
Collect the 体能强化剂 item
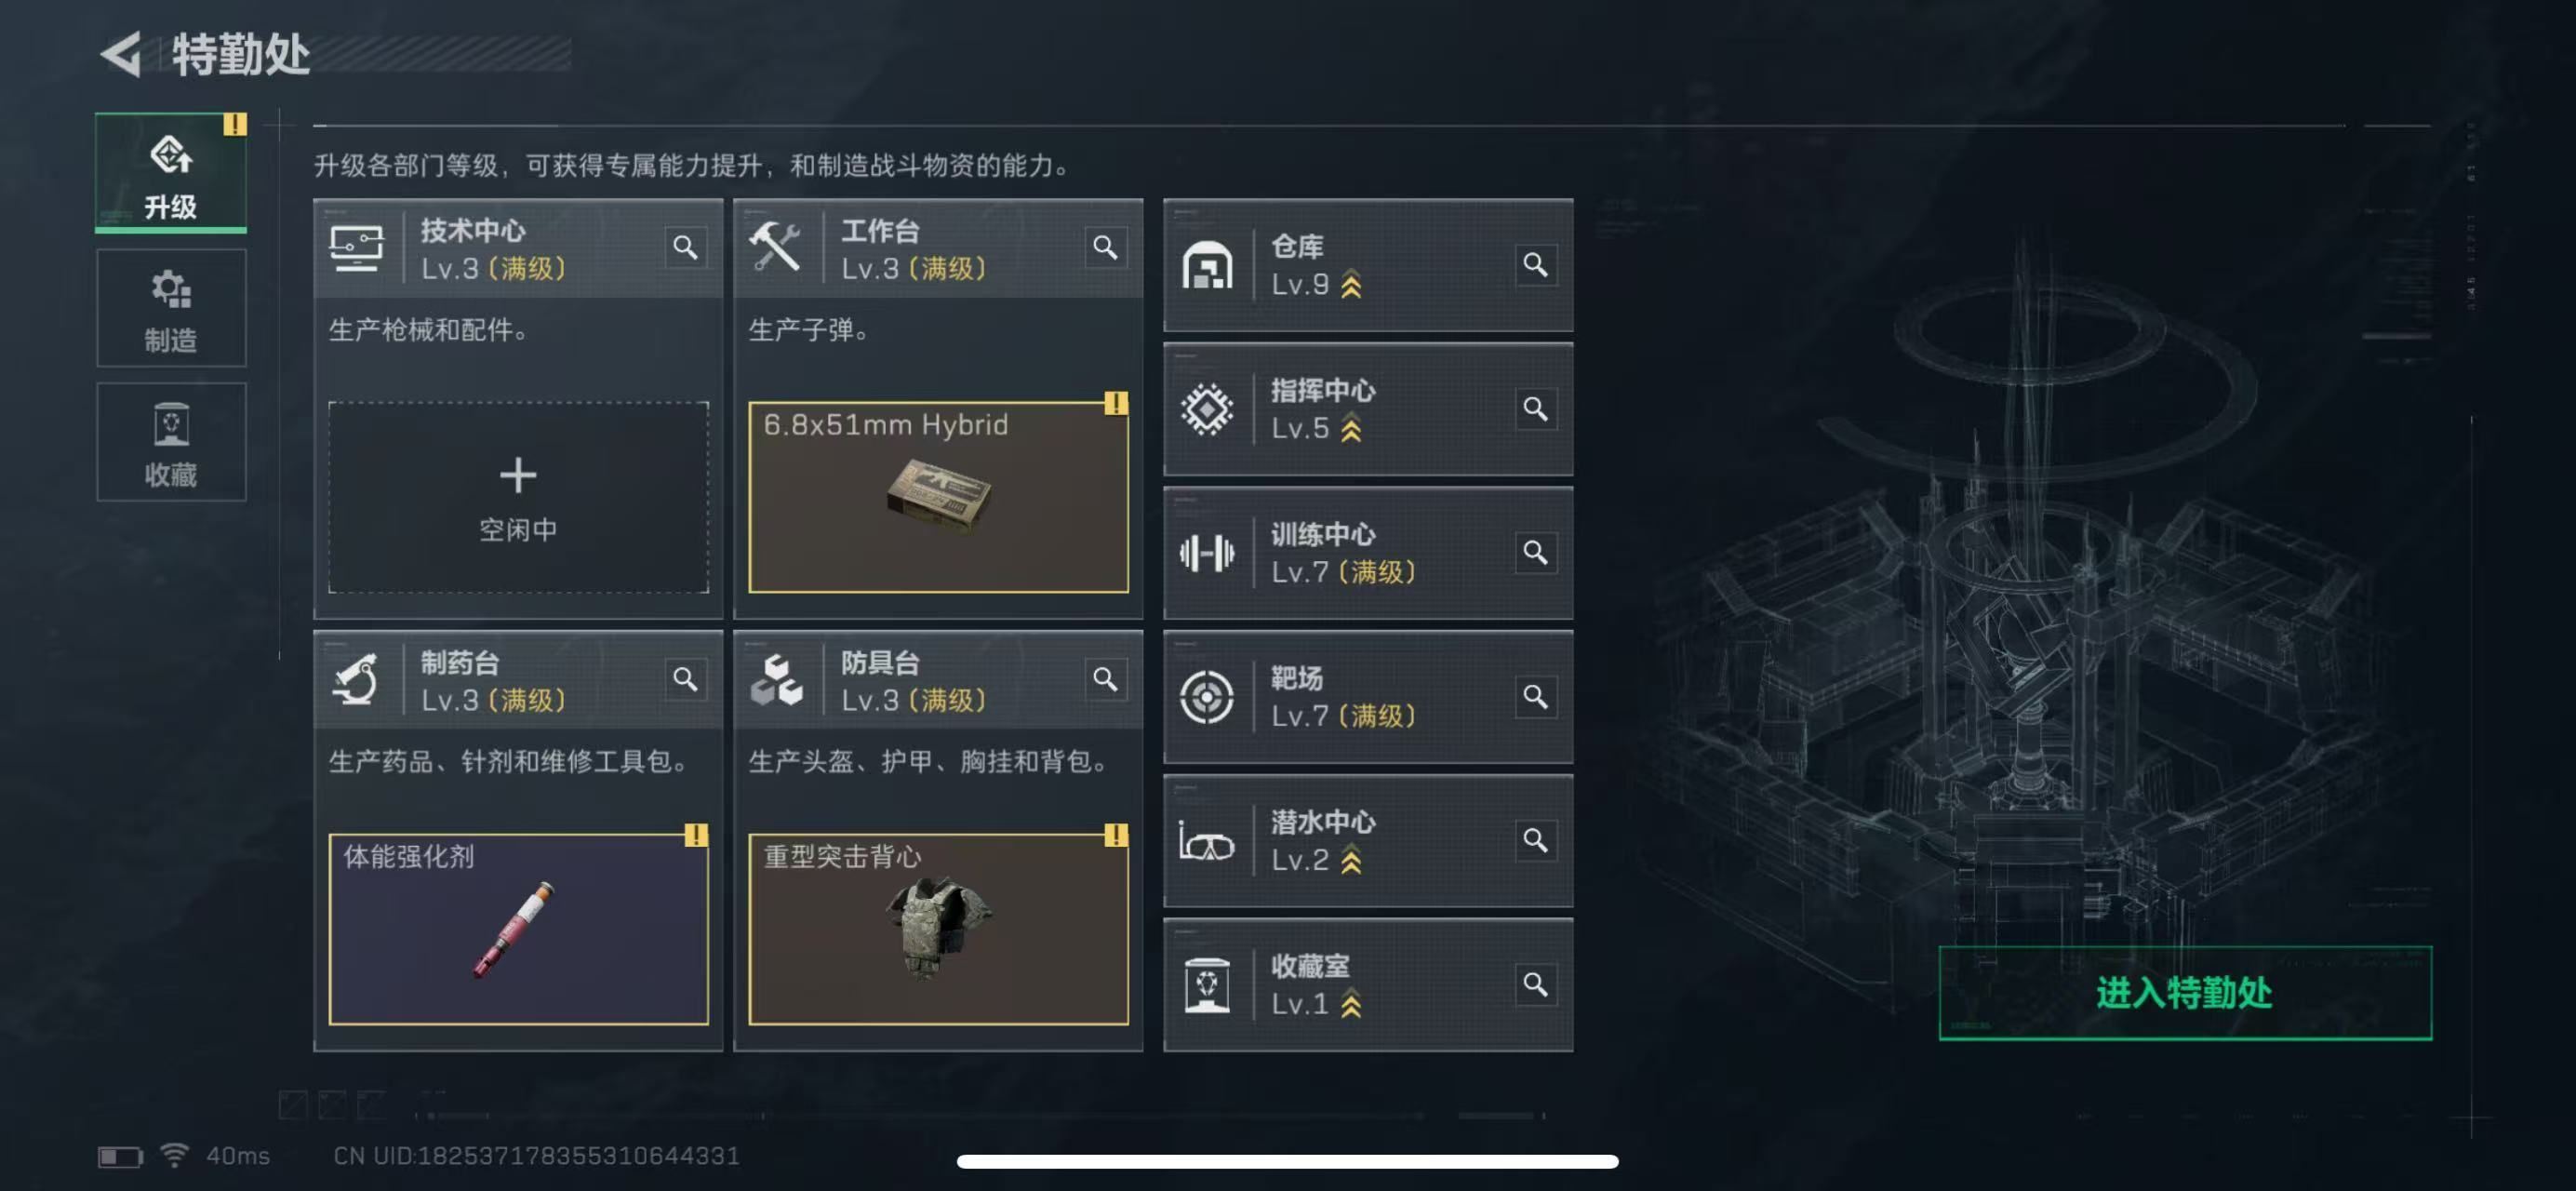518,929
